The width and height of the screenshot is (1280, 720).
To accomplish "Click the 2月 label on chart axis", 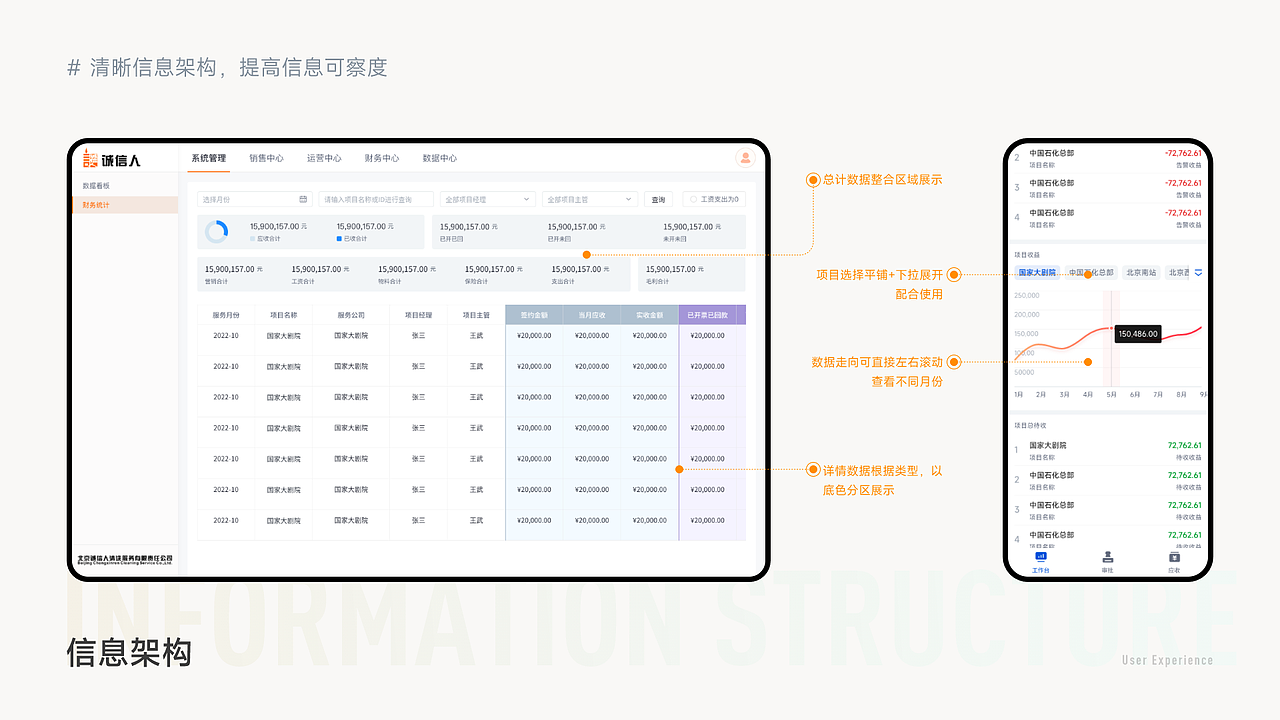I will 1041,395.
